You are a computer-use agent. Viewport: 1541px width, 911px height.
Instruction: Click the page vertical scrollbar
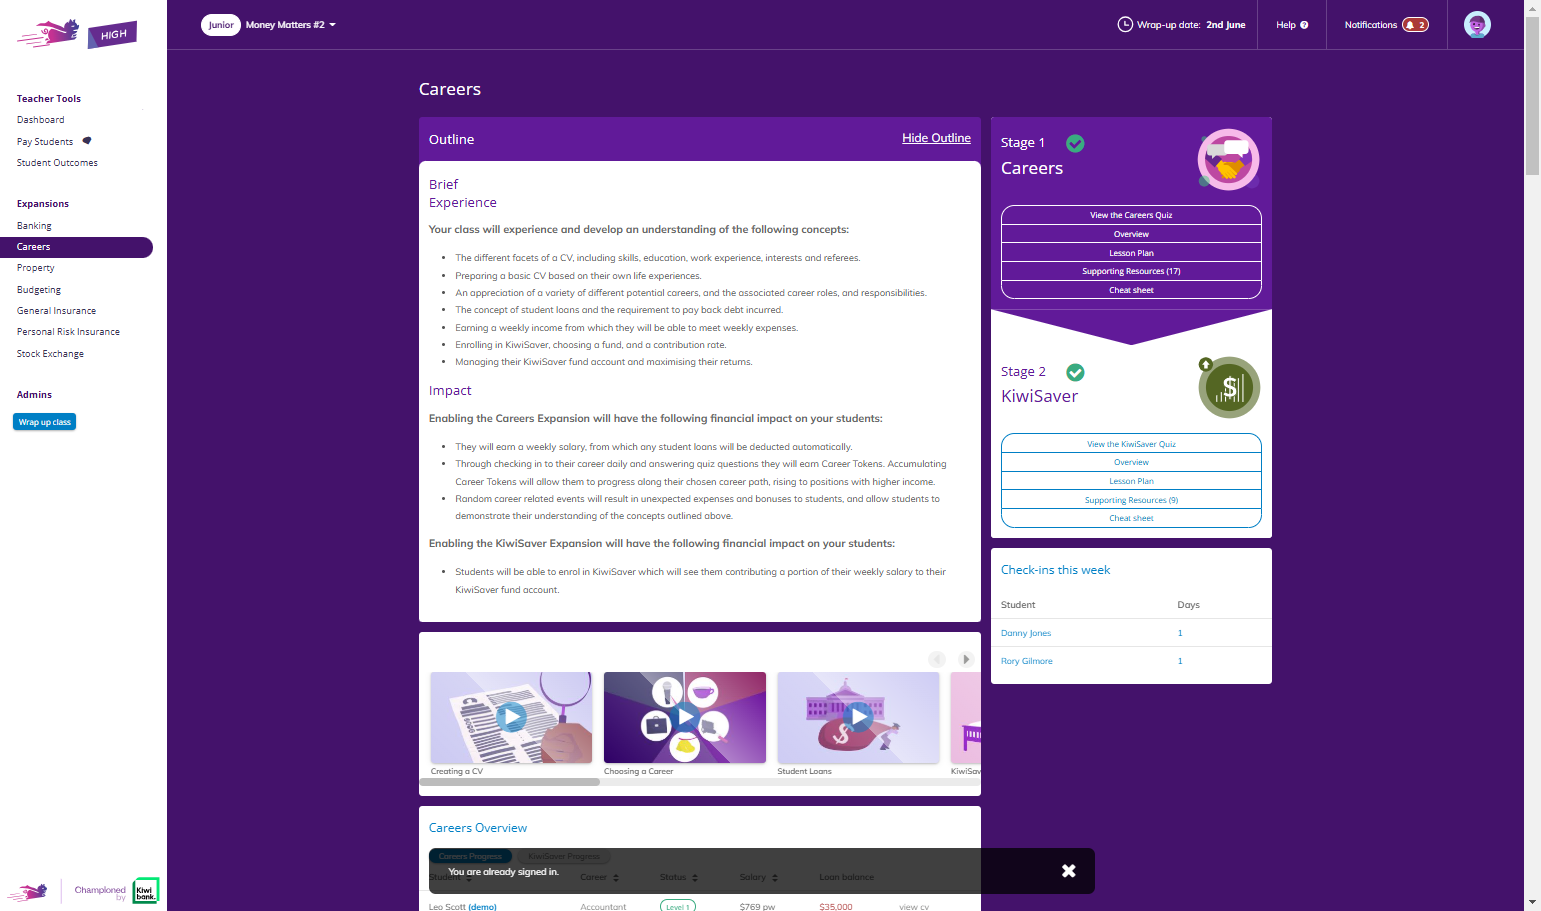click(1532, 95)
